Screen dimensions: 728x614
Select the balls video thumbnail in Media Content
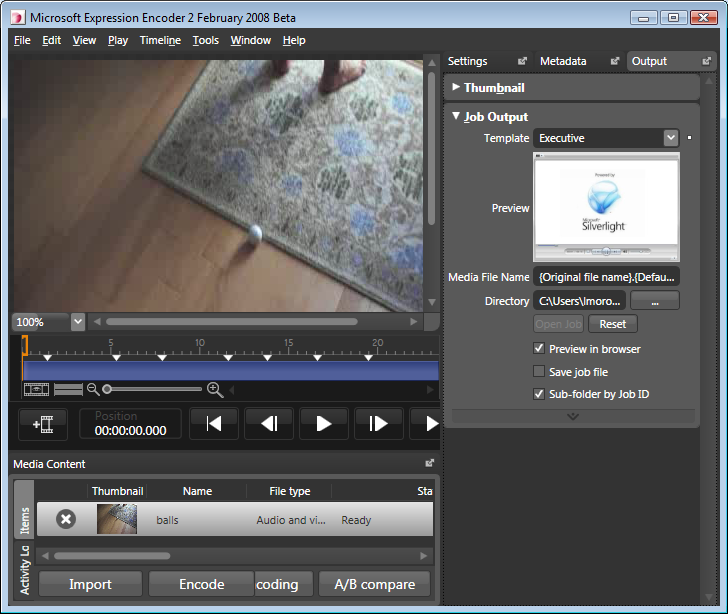pos(117,519)
